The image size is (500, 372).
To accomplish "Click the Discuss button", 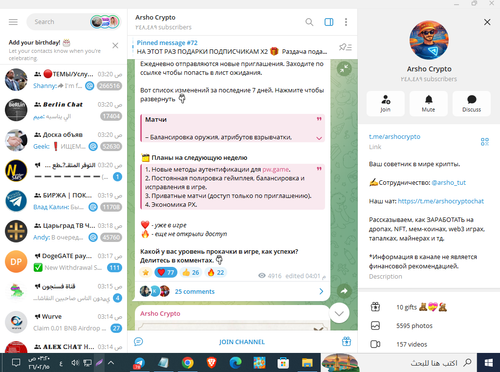I will pos(472,104).
